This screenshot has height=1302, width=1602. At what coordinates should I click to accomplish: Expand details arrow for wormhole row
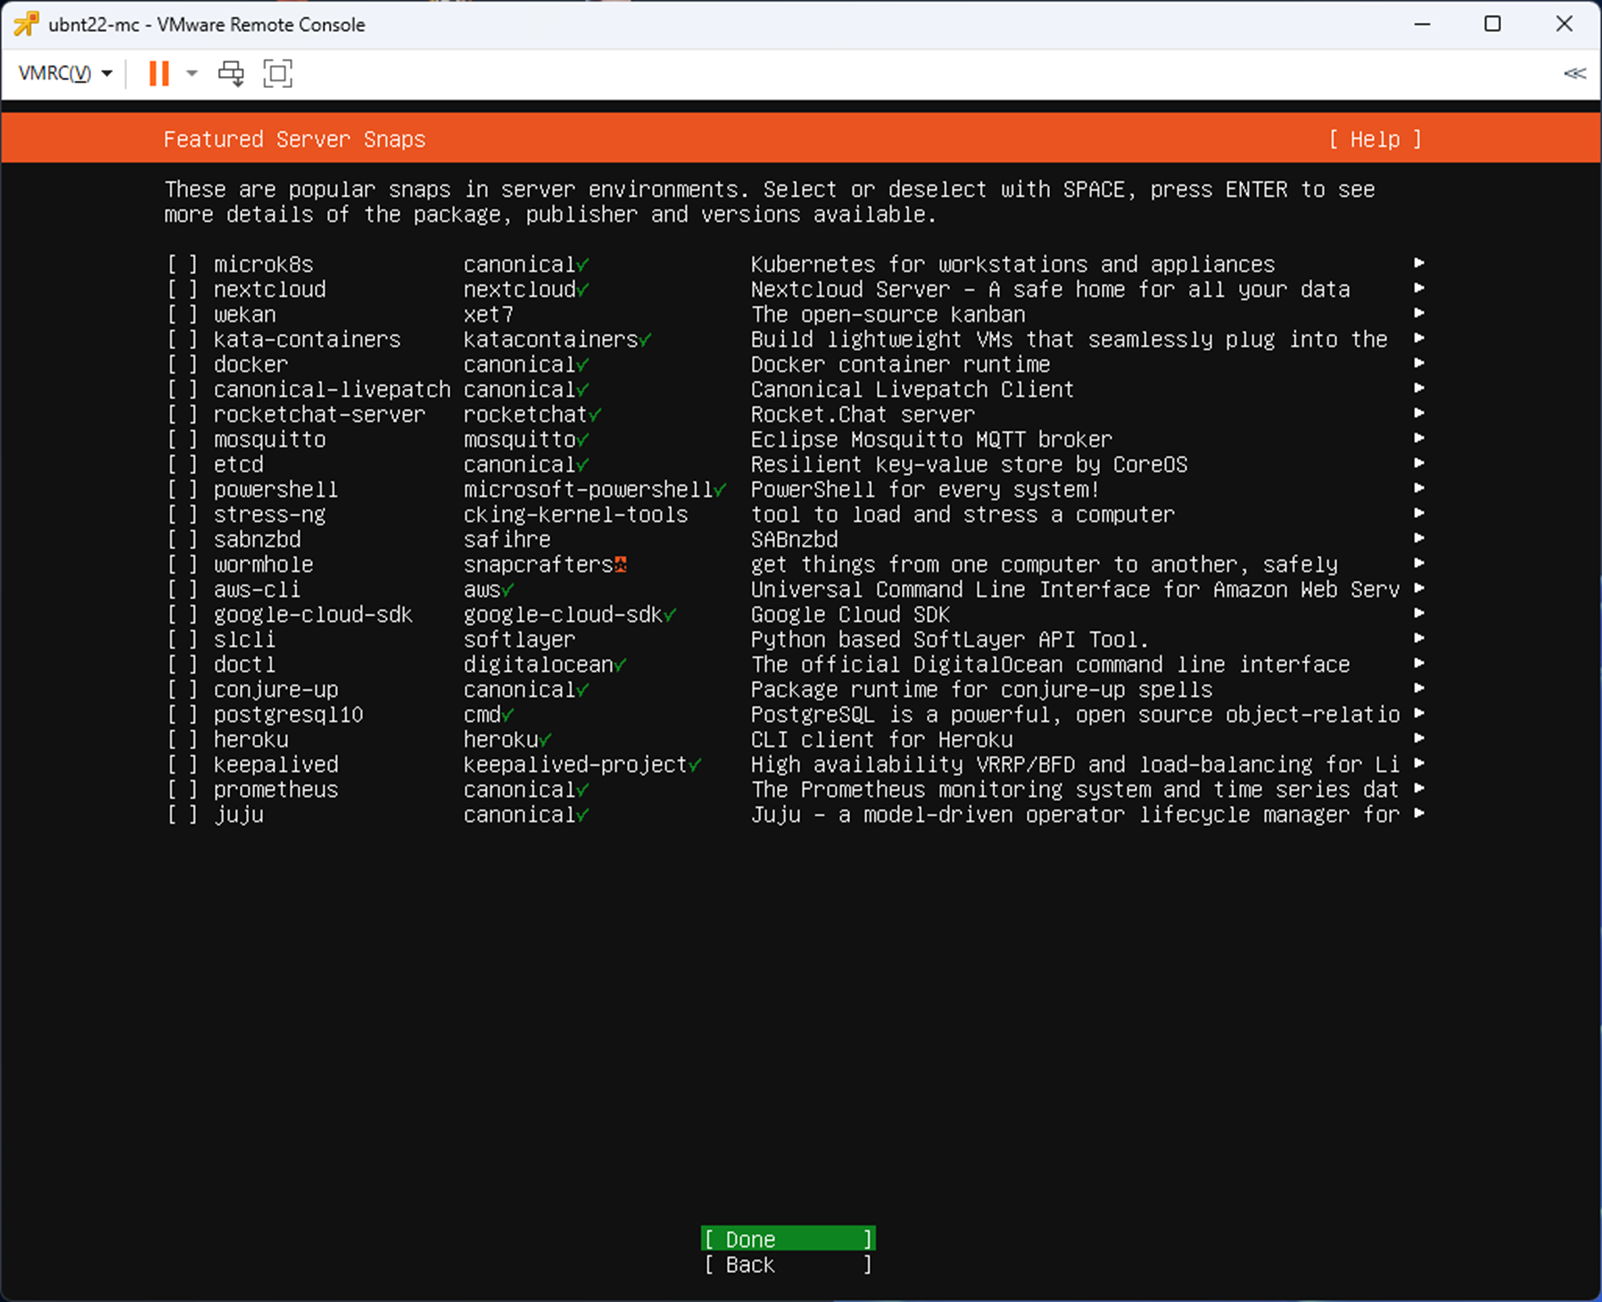pyautogui.click(x=1419, y=563)
